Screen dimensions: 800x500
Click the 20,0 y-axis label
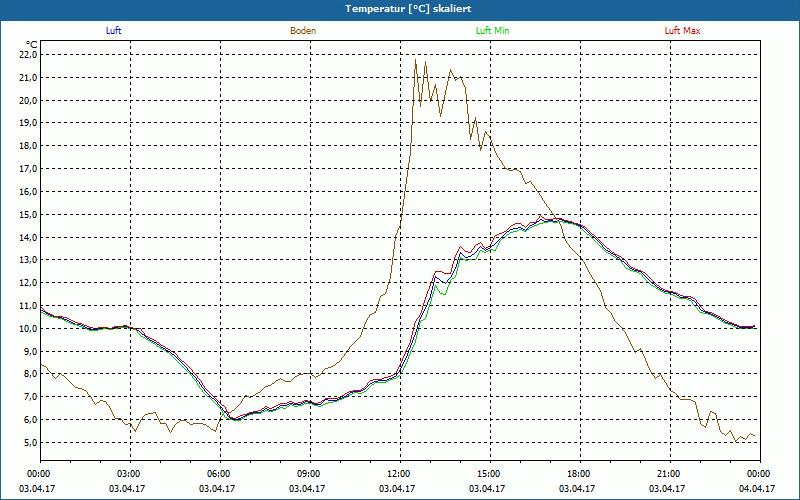click(29, 101)
